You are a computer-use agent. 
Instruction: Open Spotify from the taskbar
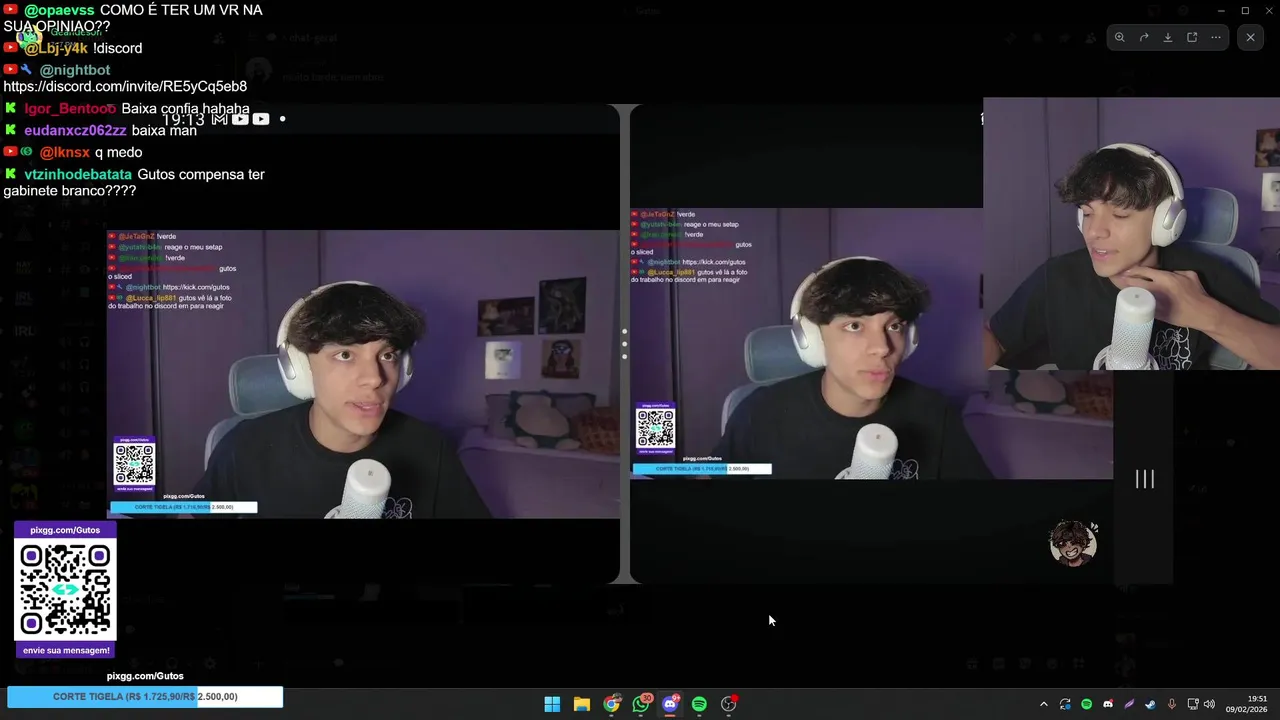pos(699,704)
